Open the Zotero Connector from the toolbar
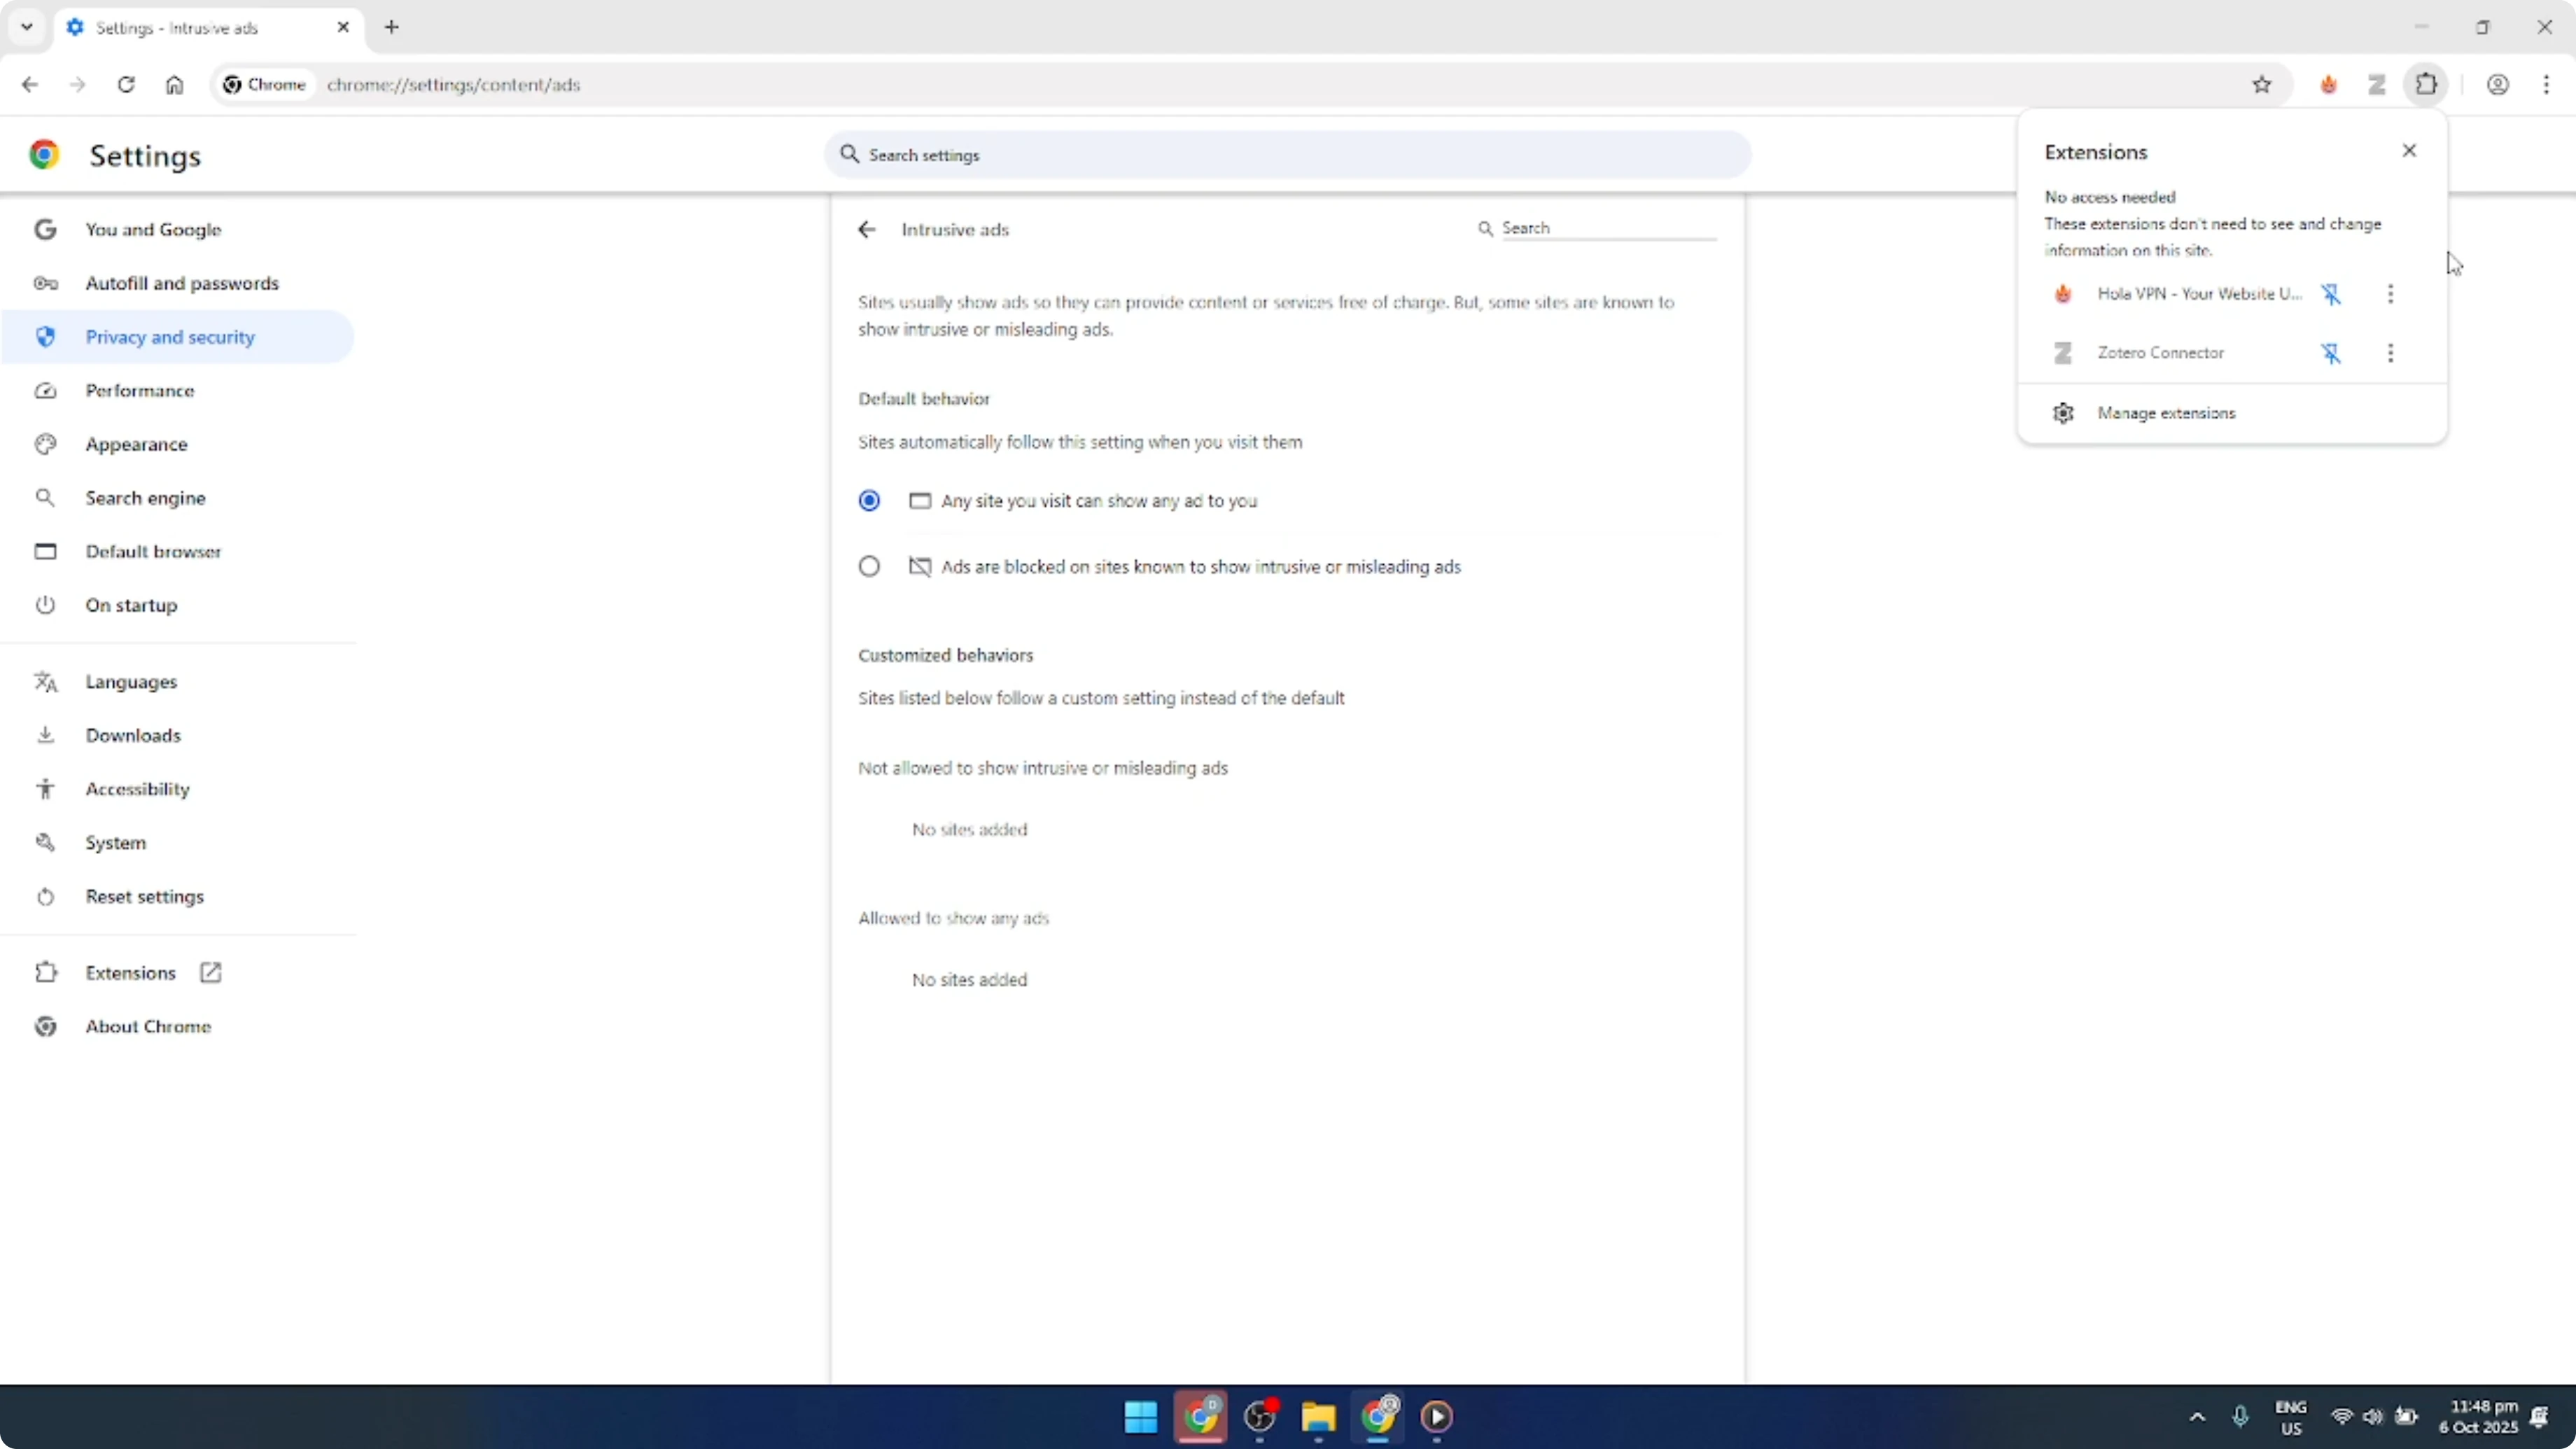The width and height of the screenshot is (2576, 1449). (x=2377, y=84)
